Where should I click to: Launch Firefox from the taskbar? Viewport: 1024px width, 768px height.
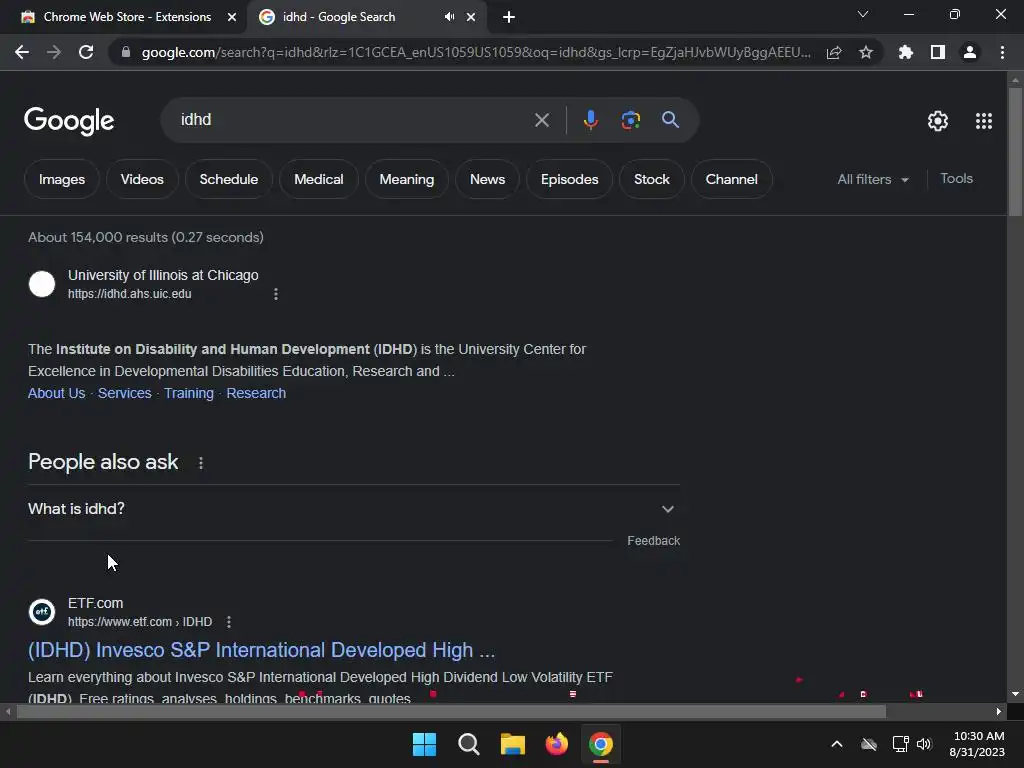556,744
